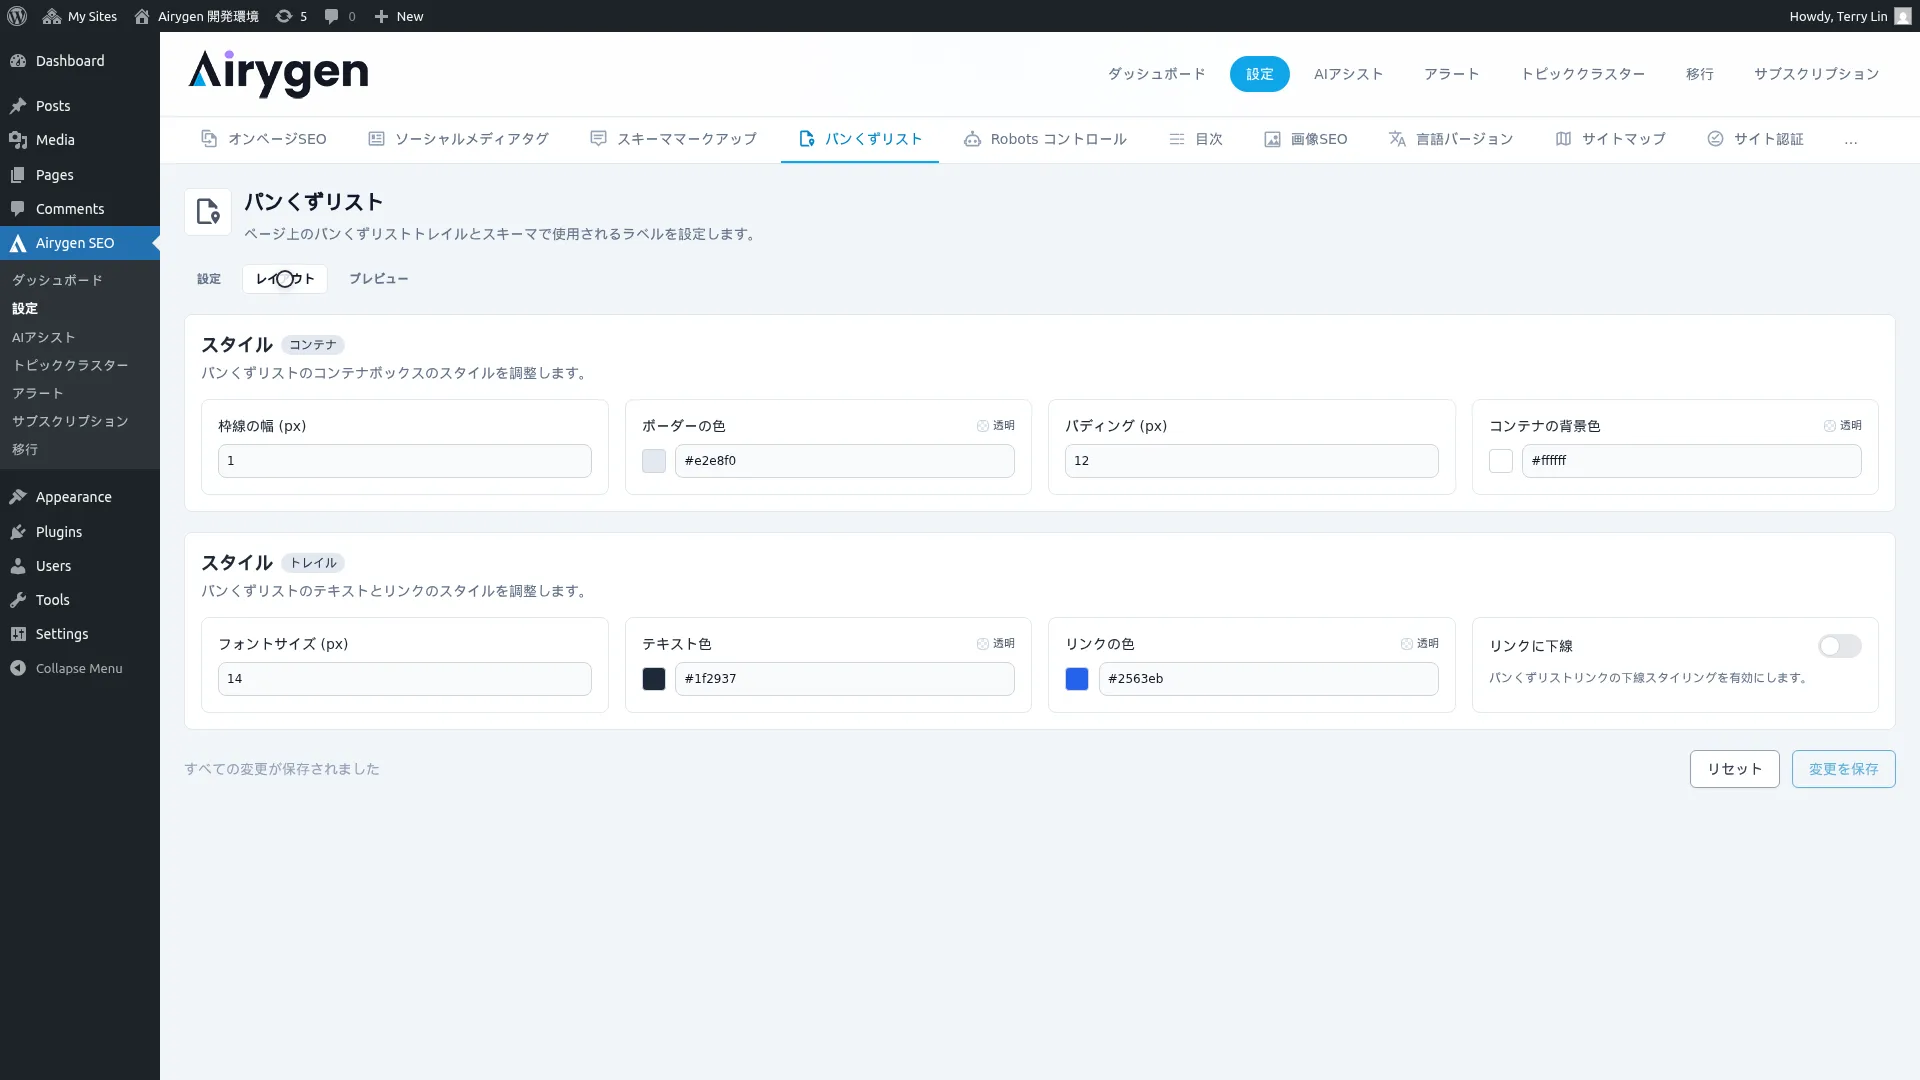
Task: Click the Airygen SEO logo icon in sidebar
Action: pyautogui.click(x=18, y=243)
